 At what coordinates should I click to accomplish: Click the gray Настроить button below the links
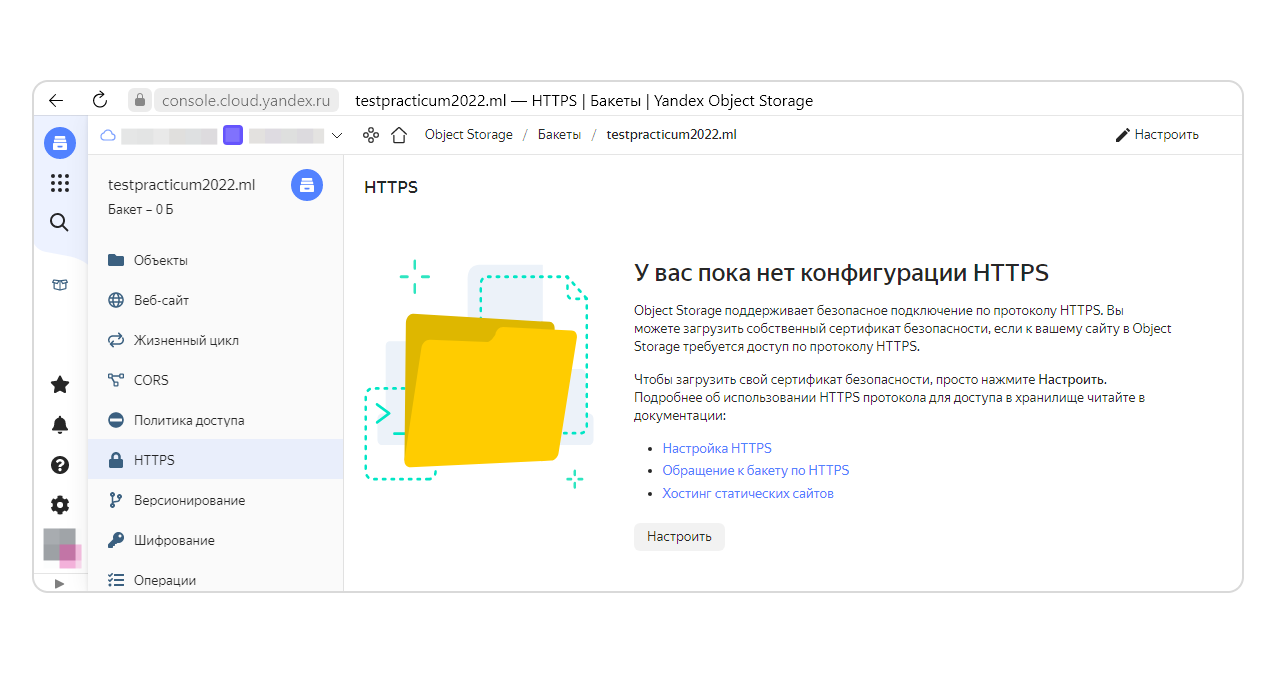point(679,537)
